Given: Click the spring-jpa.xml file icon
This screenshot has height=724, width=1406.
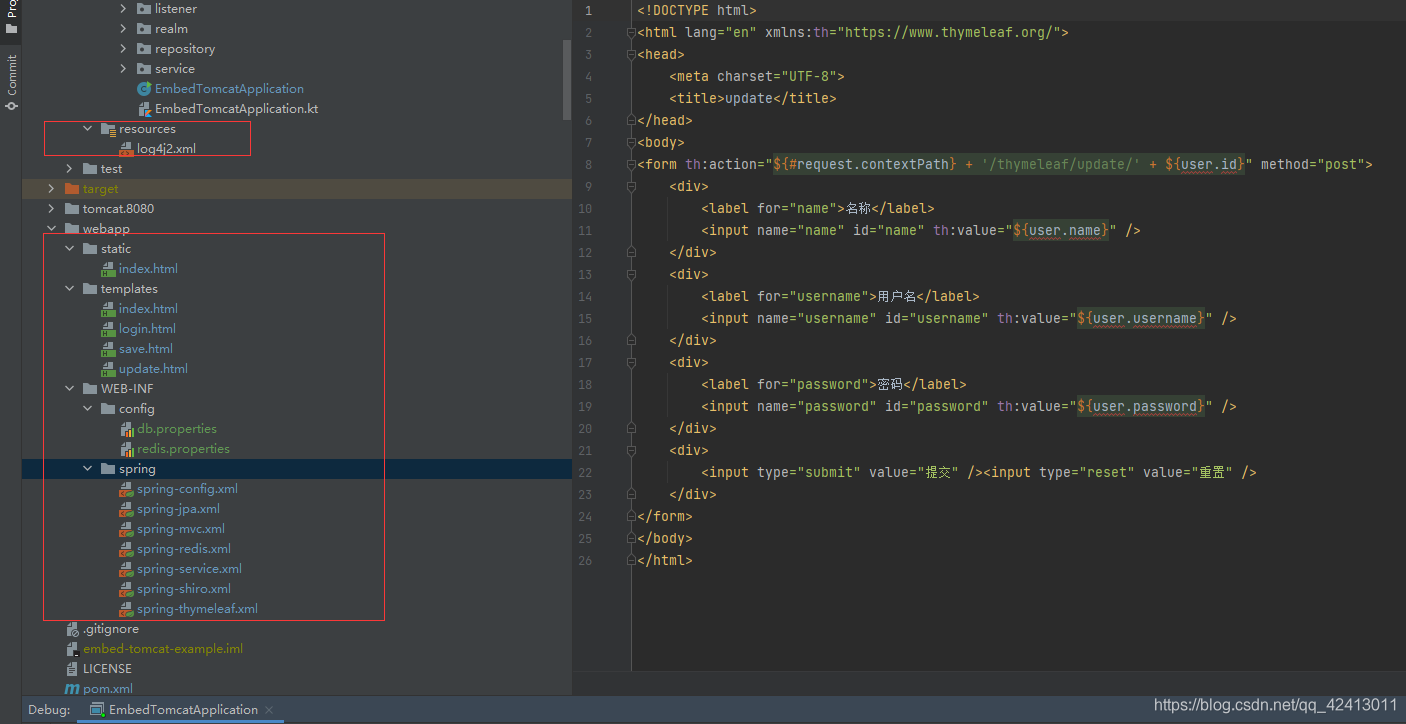Looking at the screenshot, I should (x=126, y=509).
